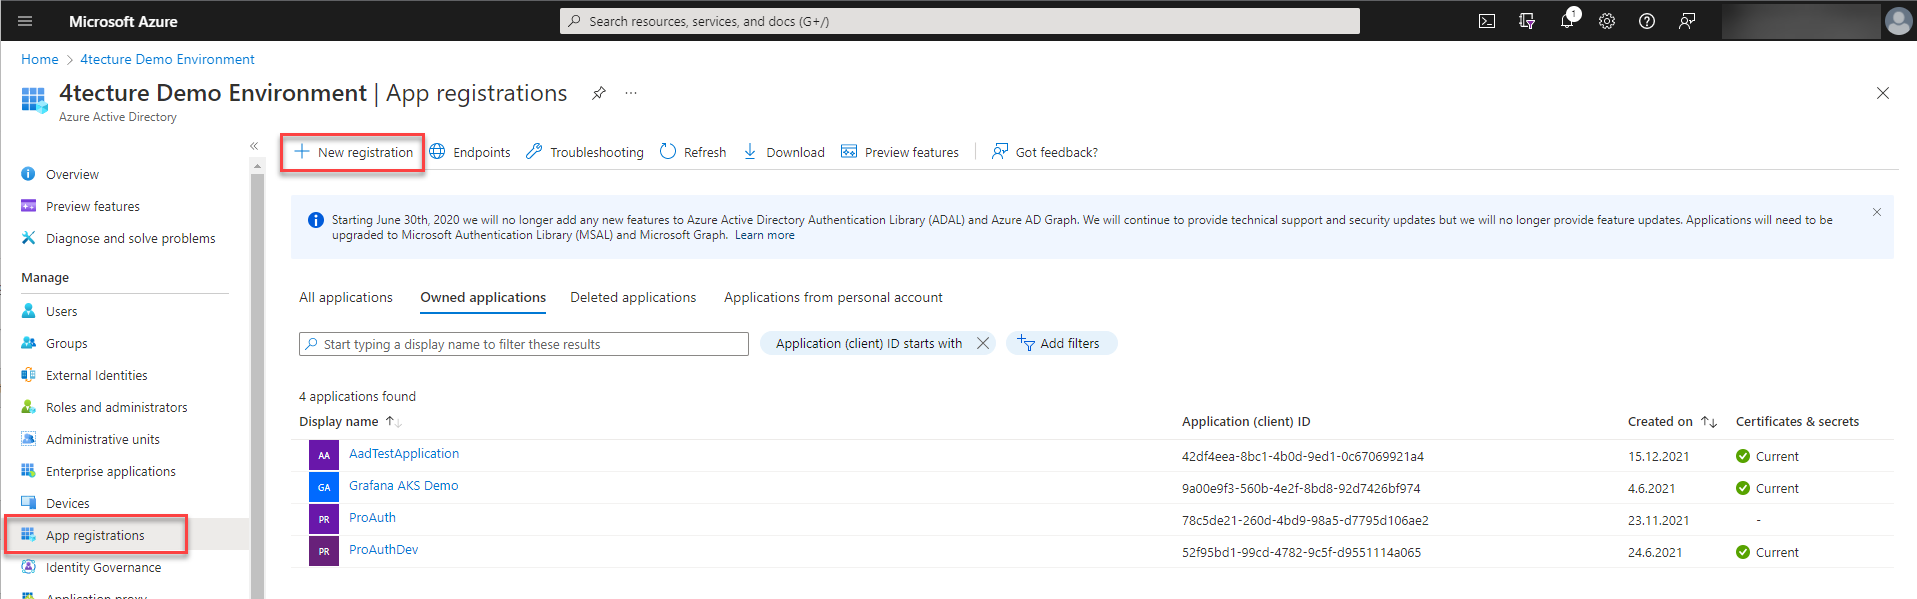
Task: Pin the App registrations blade
Action: [598, 93]
